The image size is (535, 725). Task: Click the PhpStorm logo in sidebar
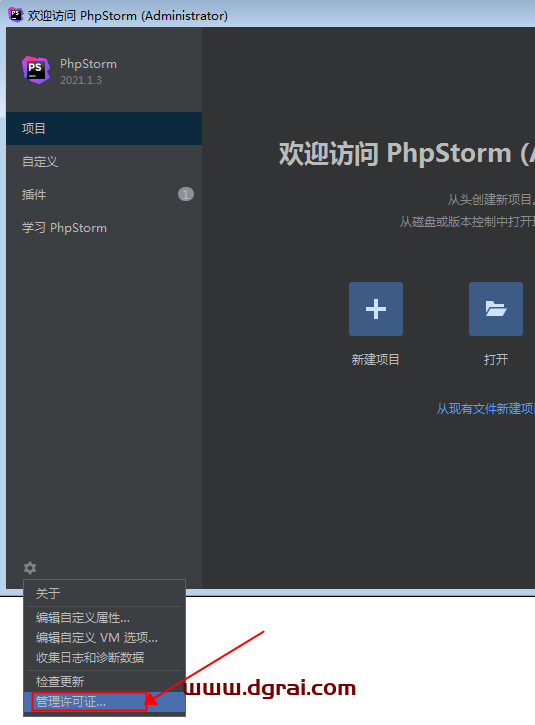(36, 70)
